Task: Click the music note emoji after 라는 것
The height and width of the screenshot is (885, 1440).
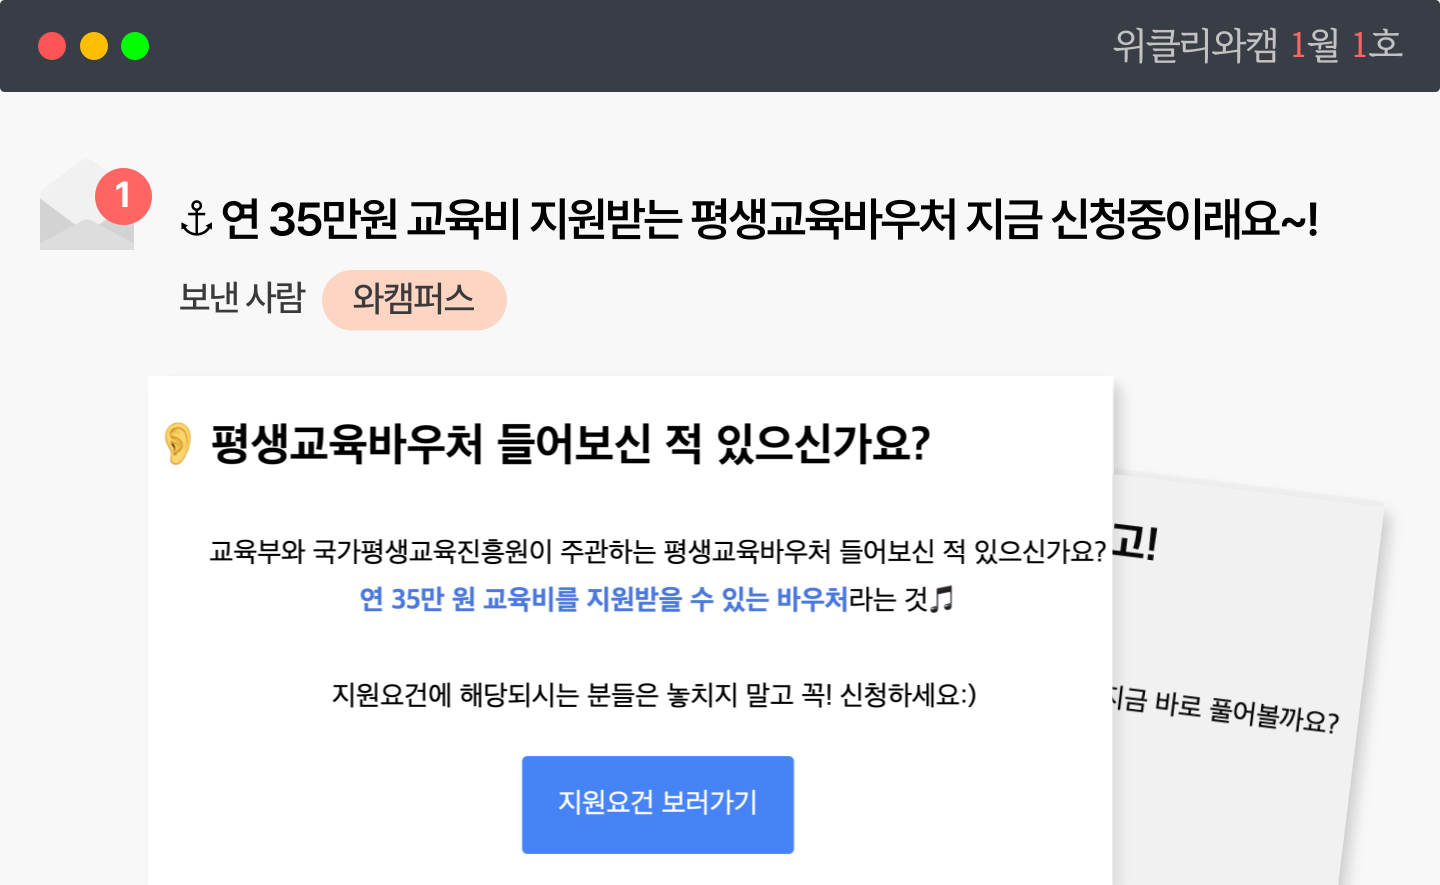Action: (x=942, y=599)
